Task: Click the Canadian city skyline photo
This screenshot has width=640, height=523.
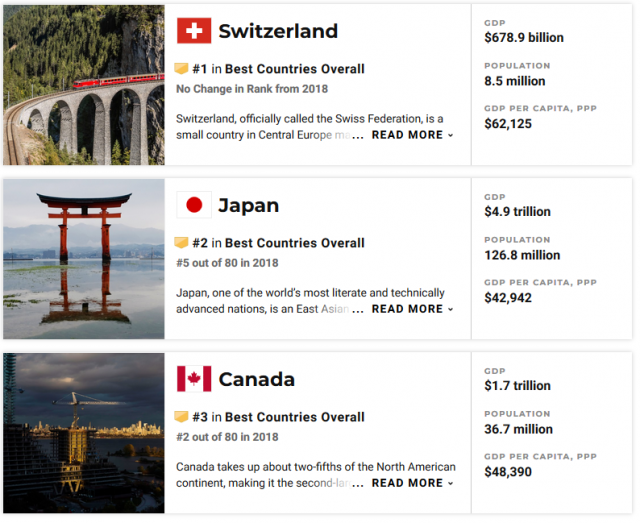Action: [84, 433]
